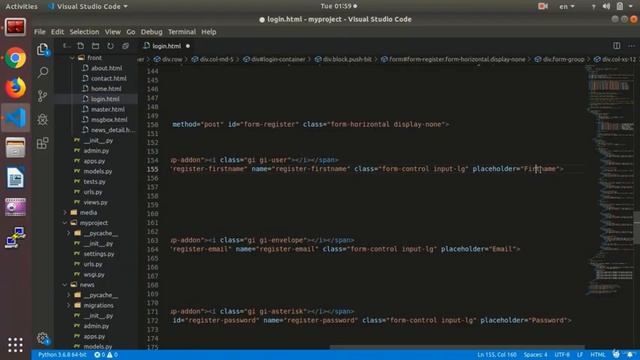Screen dimensions: 640x360
Task: Open notifications bell in status bar
Action: tap(630, 354)
